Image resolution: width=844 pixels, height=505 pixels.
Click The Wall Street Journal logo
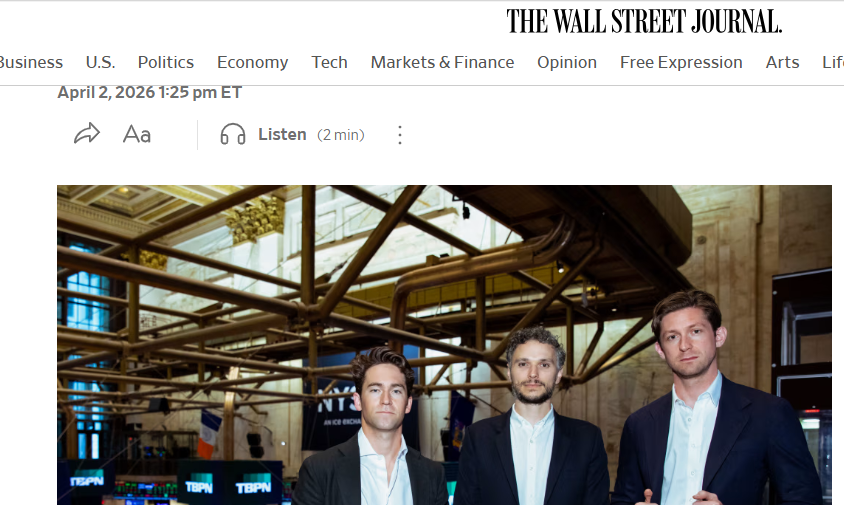coord(644,22)
